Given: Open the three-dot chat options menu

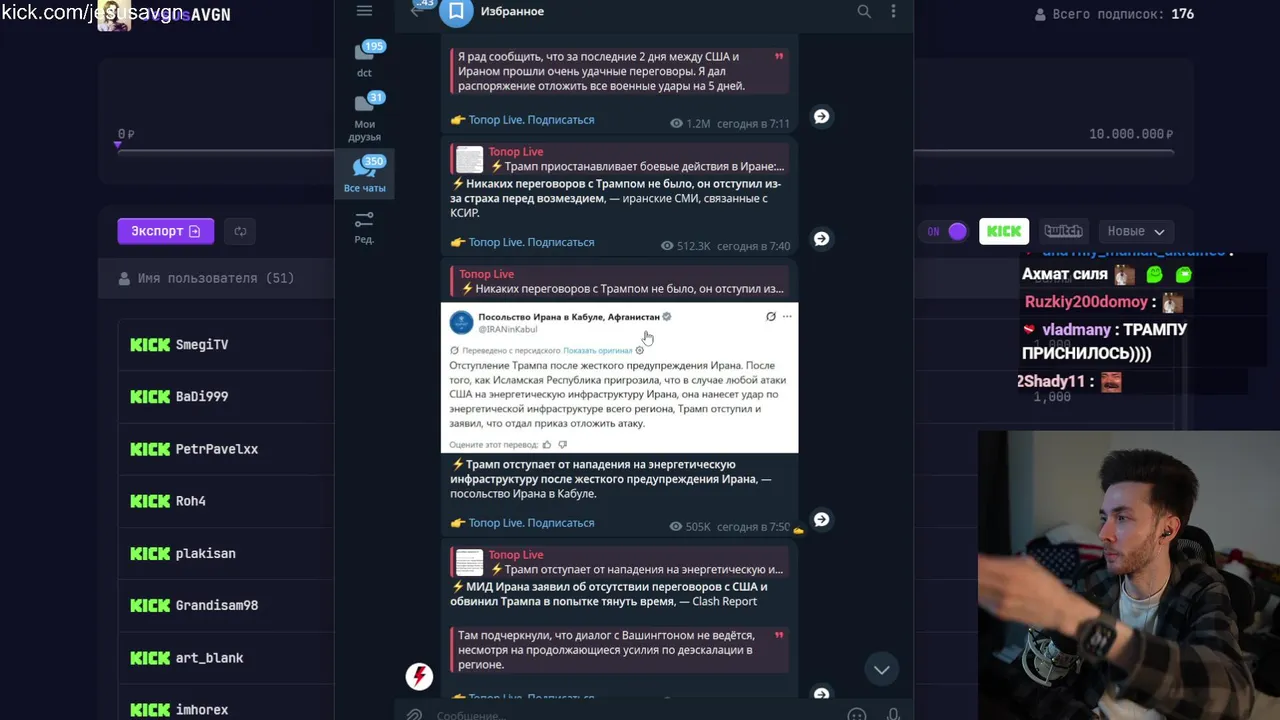Looking at the screenshot, I should [893, 11].
